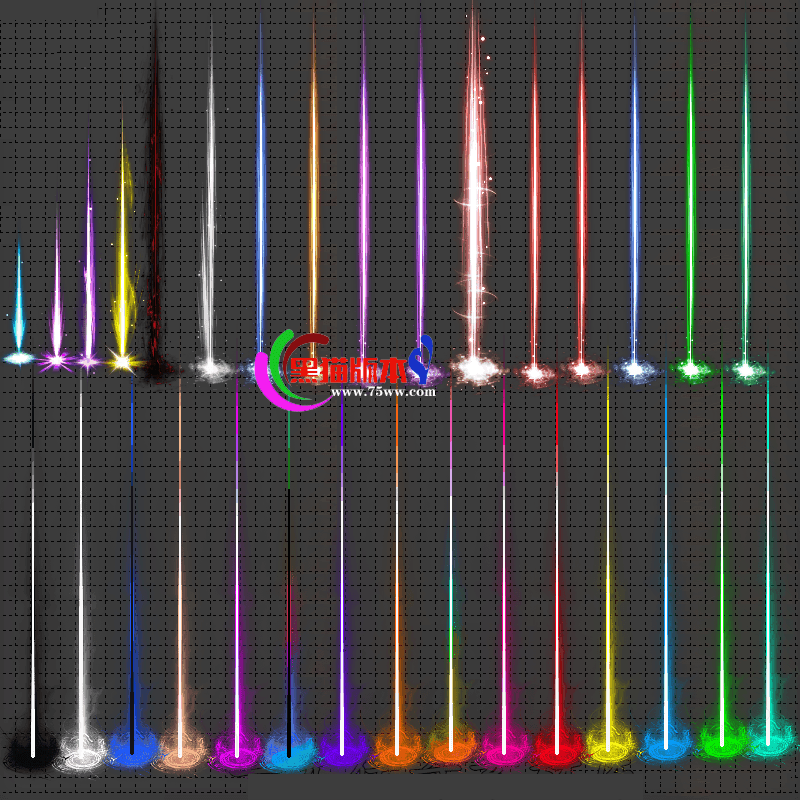
Task: Select the white beam with feathered burst base
Action: tap(80, 600)
